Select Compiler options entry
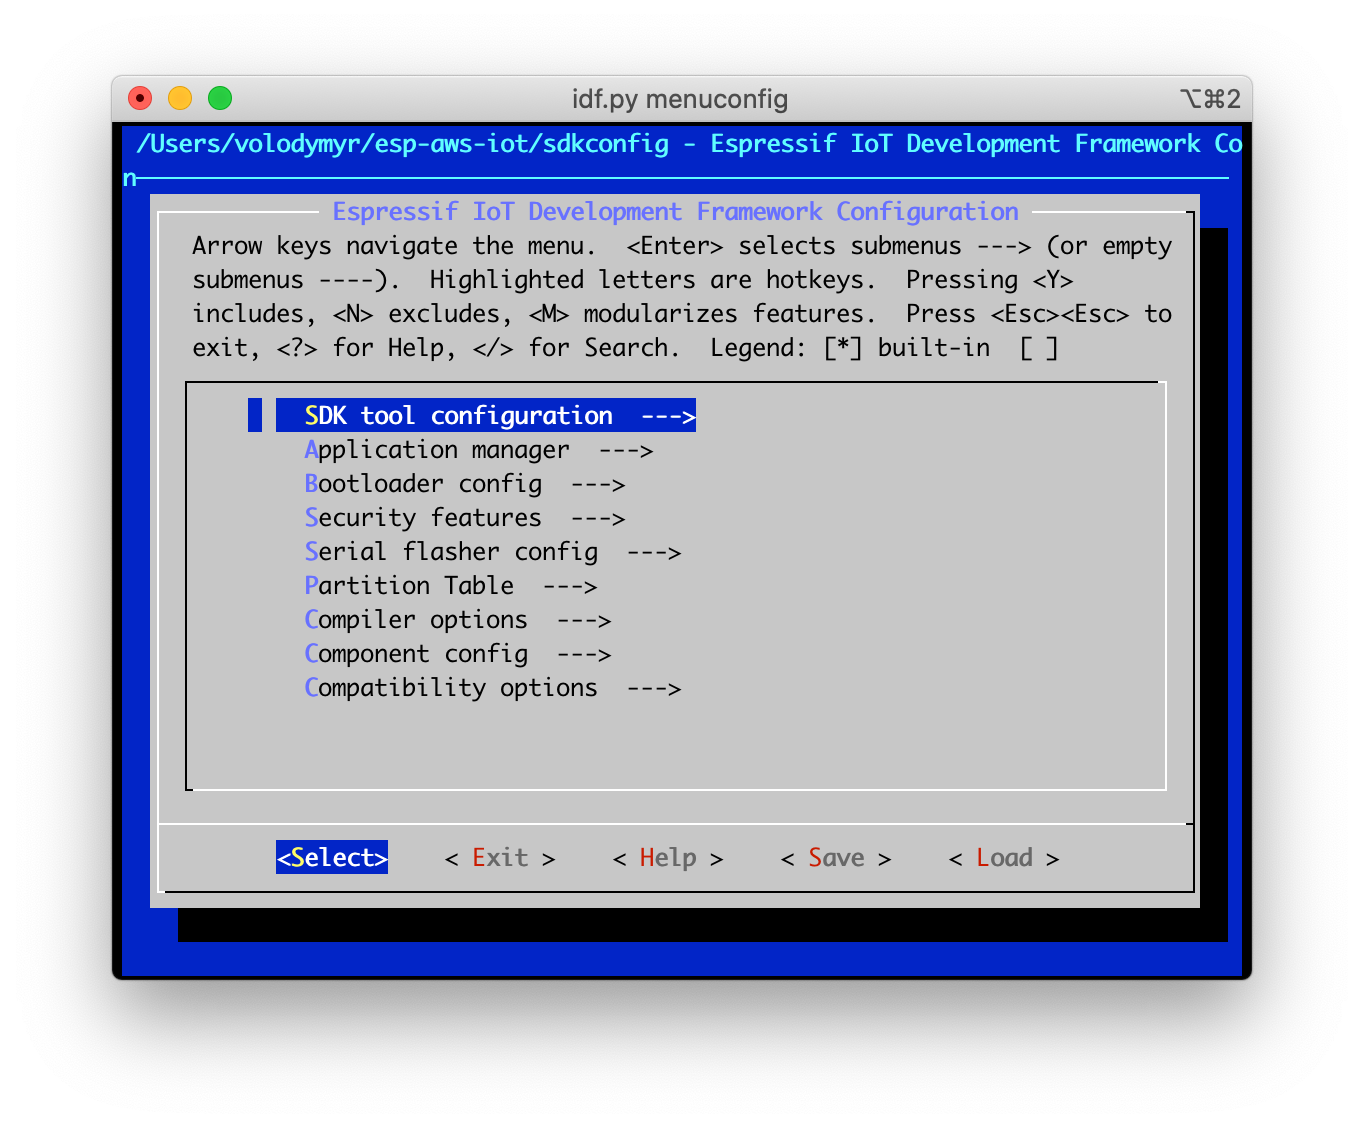Image resolution: width=1364 pixels, height=1128 pixels. (416, 620)
